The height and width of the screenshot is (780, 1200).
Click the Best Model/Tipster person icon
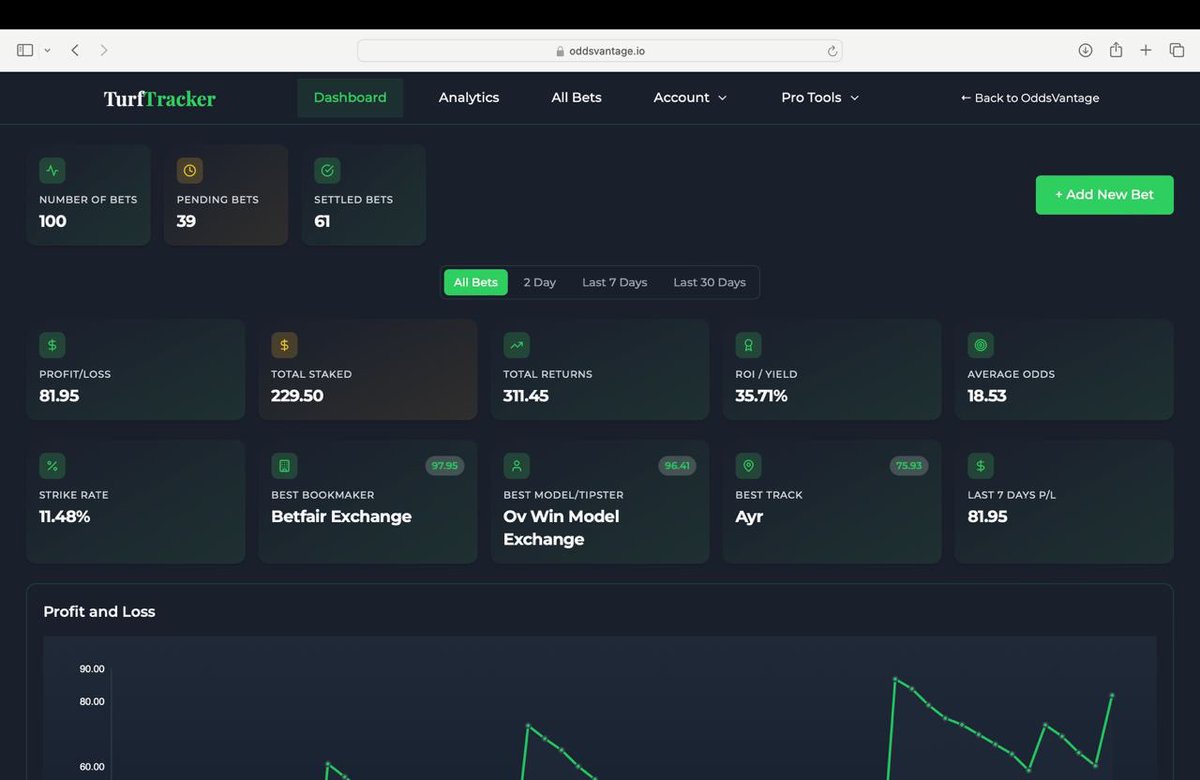[516, 466]
